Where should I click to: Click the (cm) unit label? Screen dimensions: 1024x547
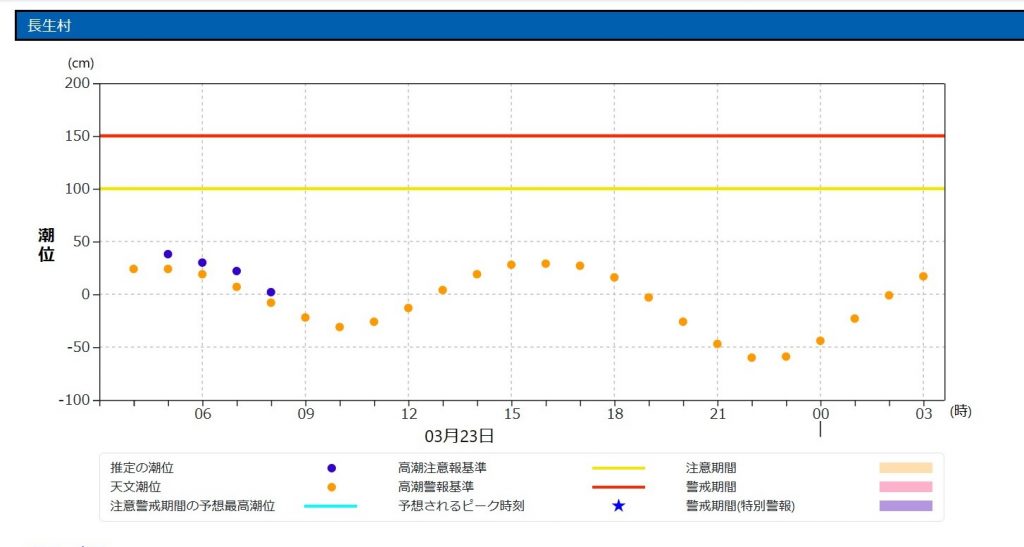pyautogui.click(x=80, y=63)
